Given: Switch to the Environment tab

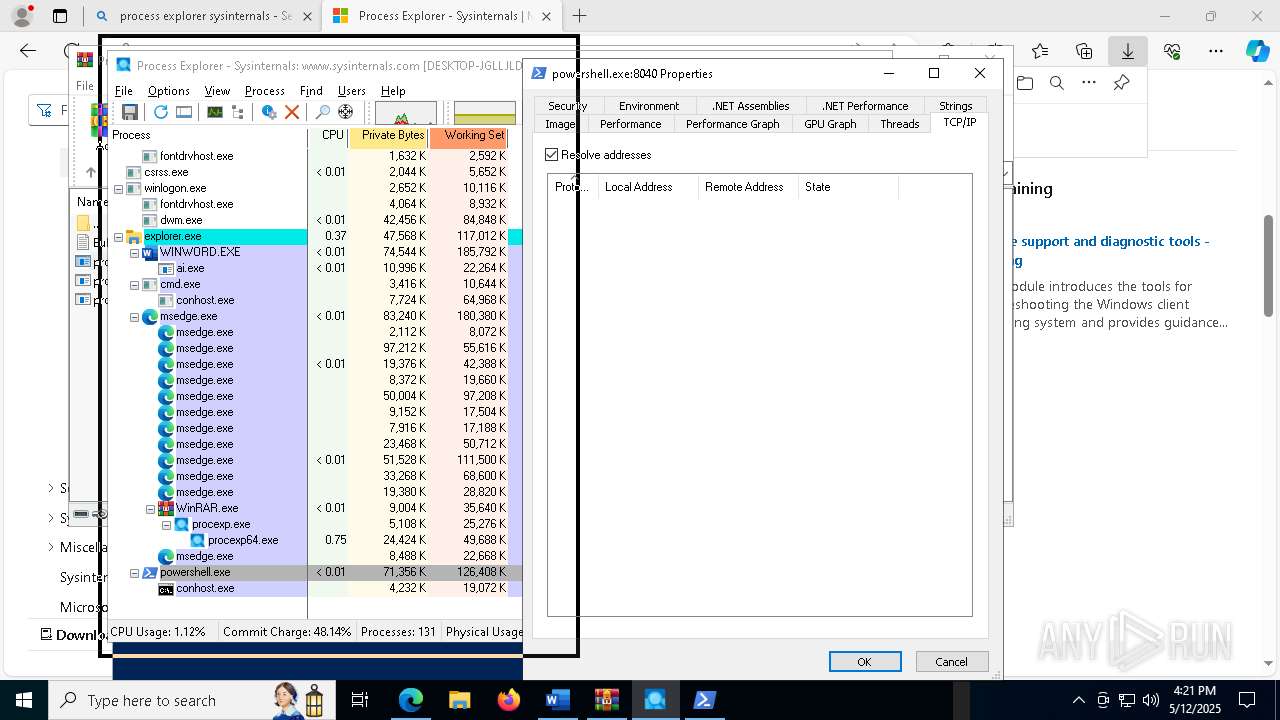Looking at the screenshot, I should click(648, 106).
